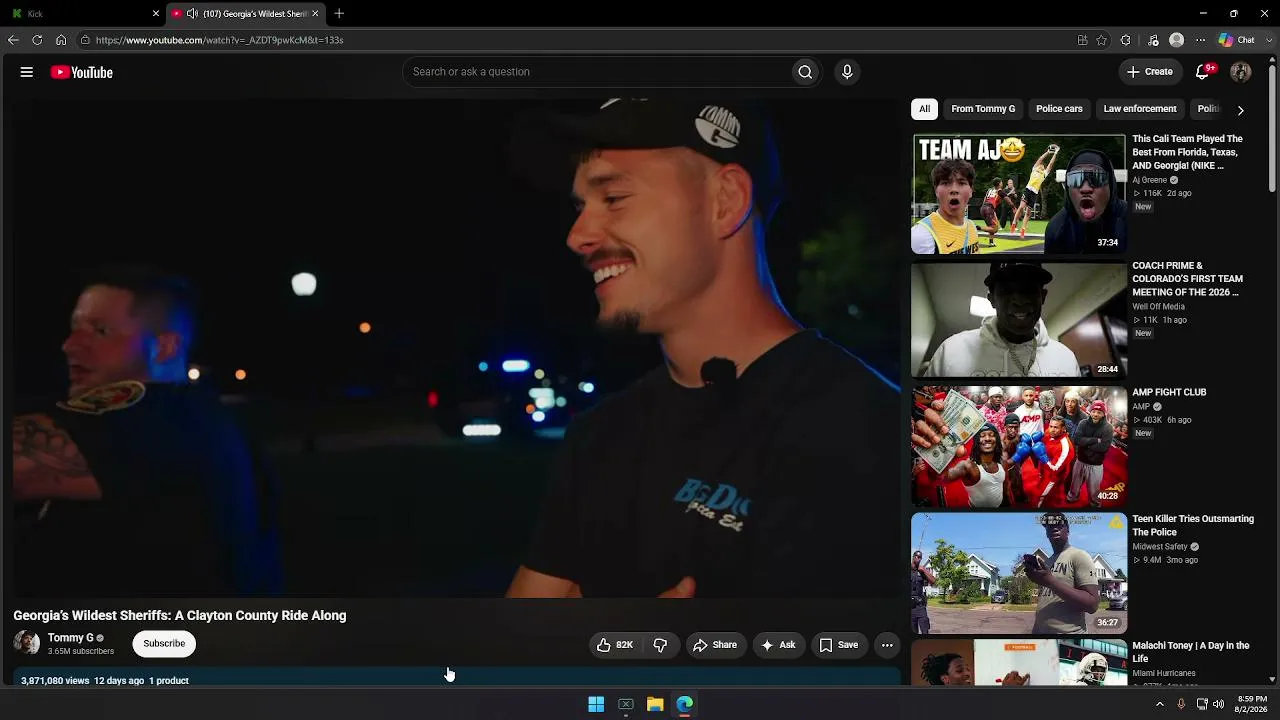Filter recommendations by From Tommy G
The width and height of the screenshot is (1280, 720).
(983, 109)
